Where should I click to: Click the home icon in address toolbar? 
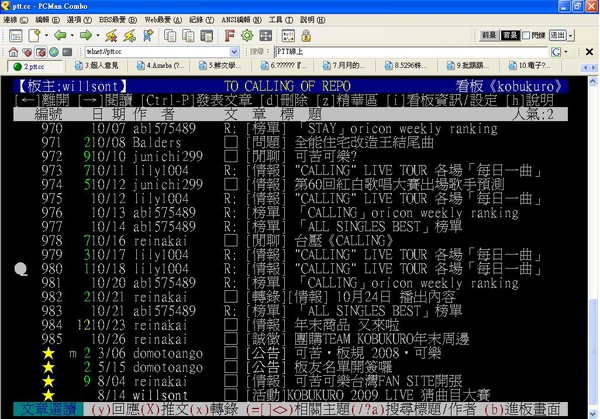(x=13, y=52)
